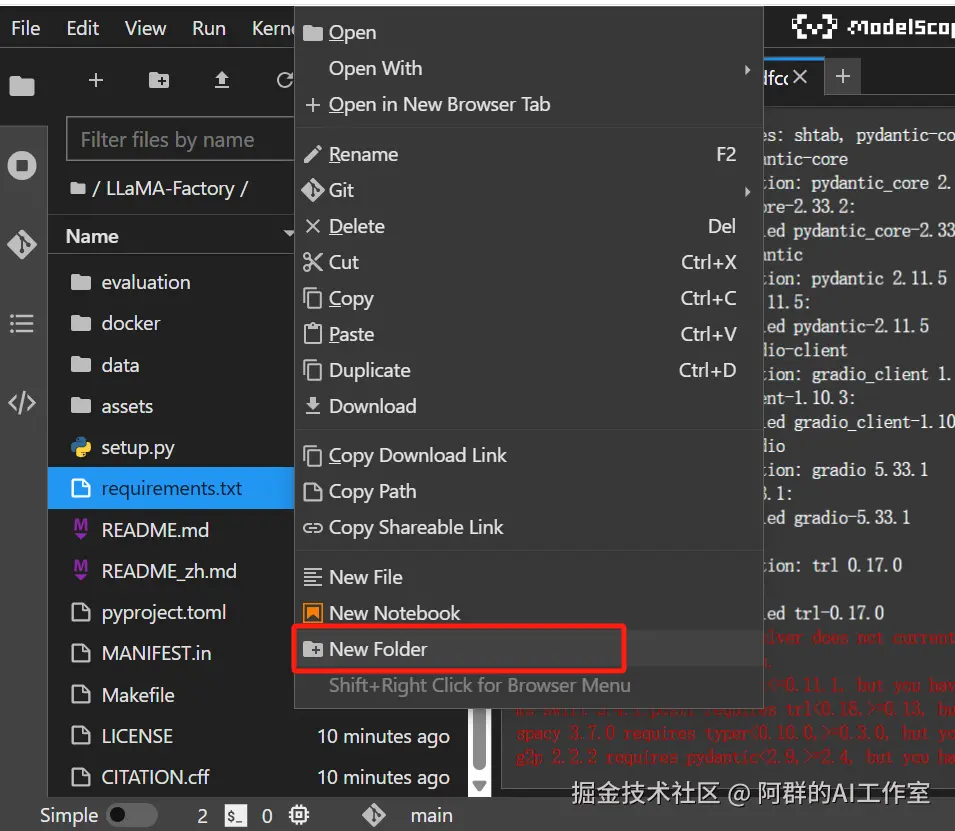Close the open terminal tab
Screen dimensions: 955x831
[800, 77]
